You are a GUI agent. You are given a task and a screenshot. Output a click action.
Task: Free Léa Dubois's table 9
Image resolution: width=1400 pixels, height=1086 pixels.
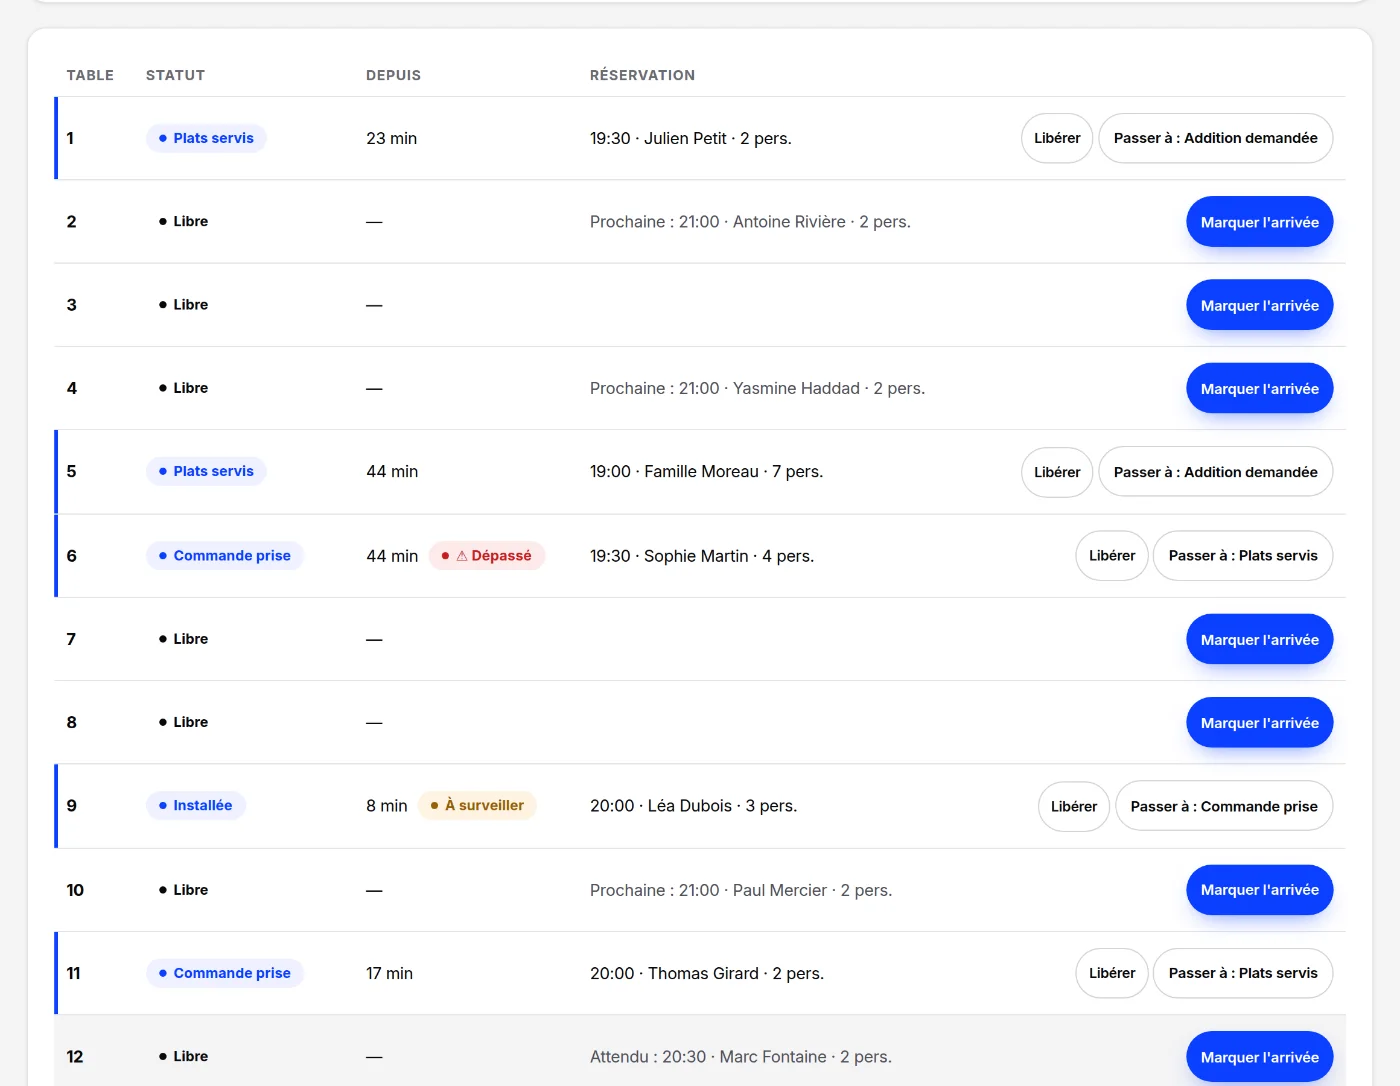(x=1074, y=806)
